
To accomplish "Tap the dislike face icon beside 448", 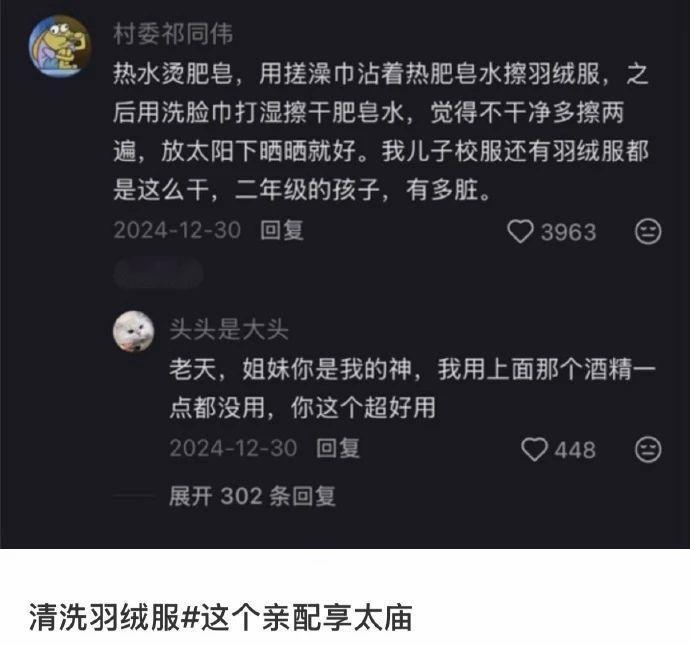I will [x=648, y=449].
